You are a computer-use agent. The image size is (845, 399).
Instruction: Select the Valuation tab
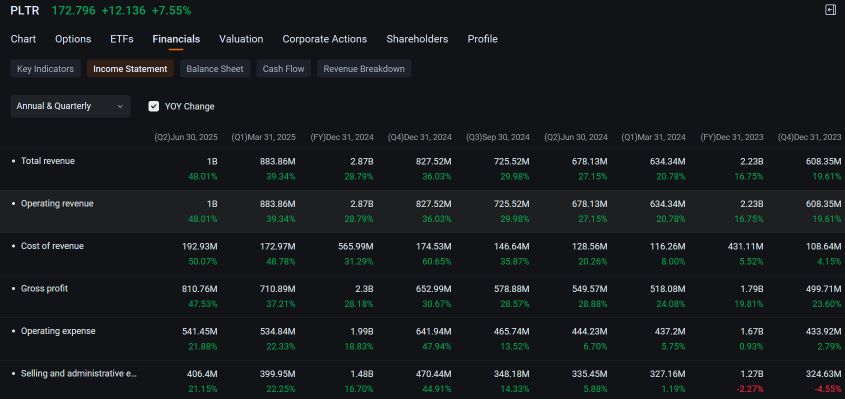[241, 39]
